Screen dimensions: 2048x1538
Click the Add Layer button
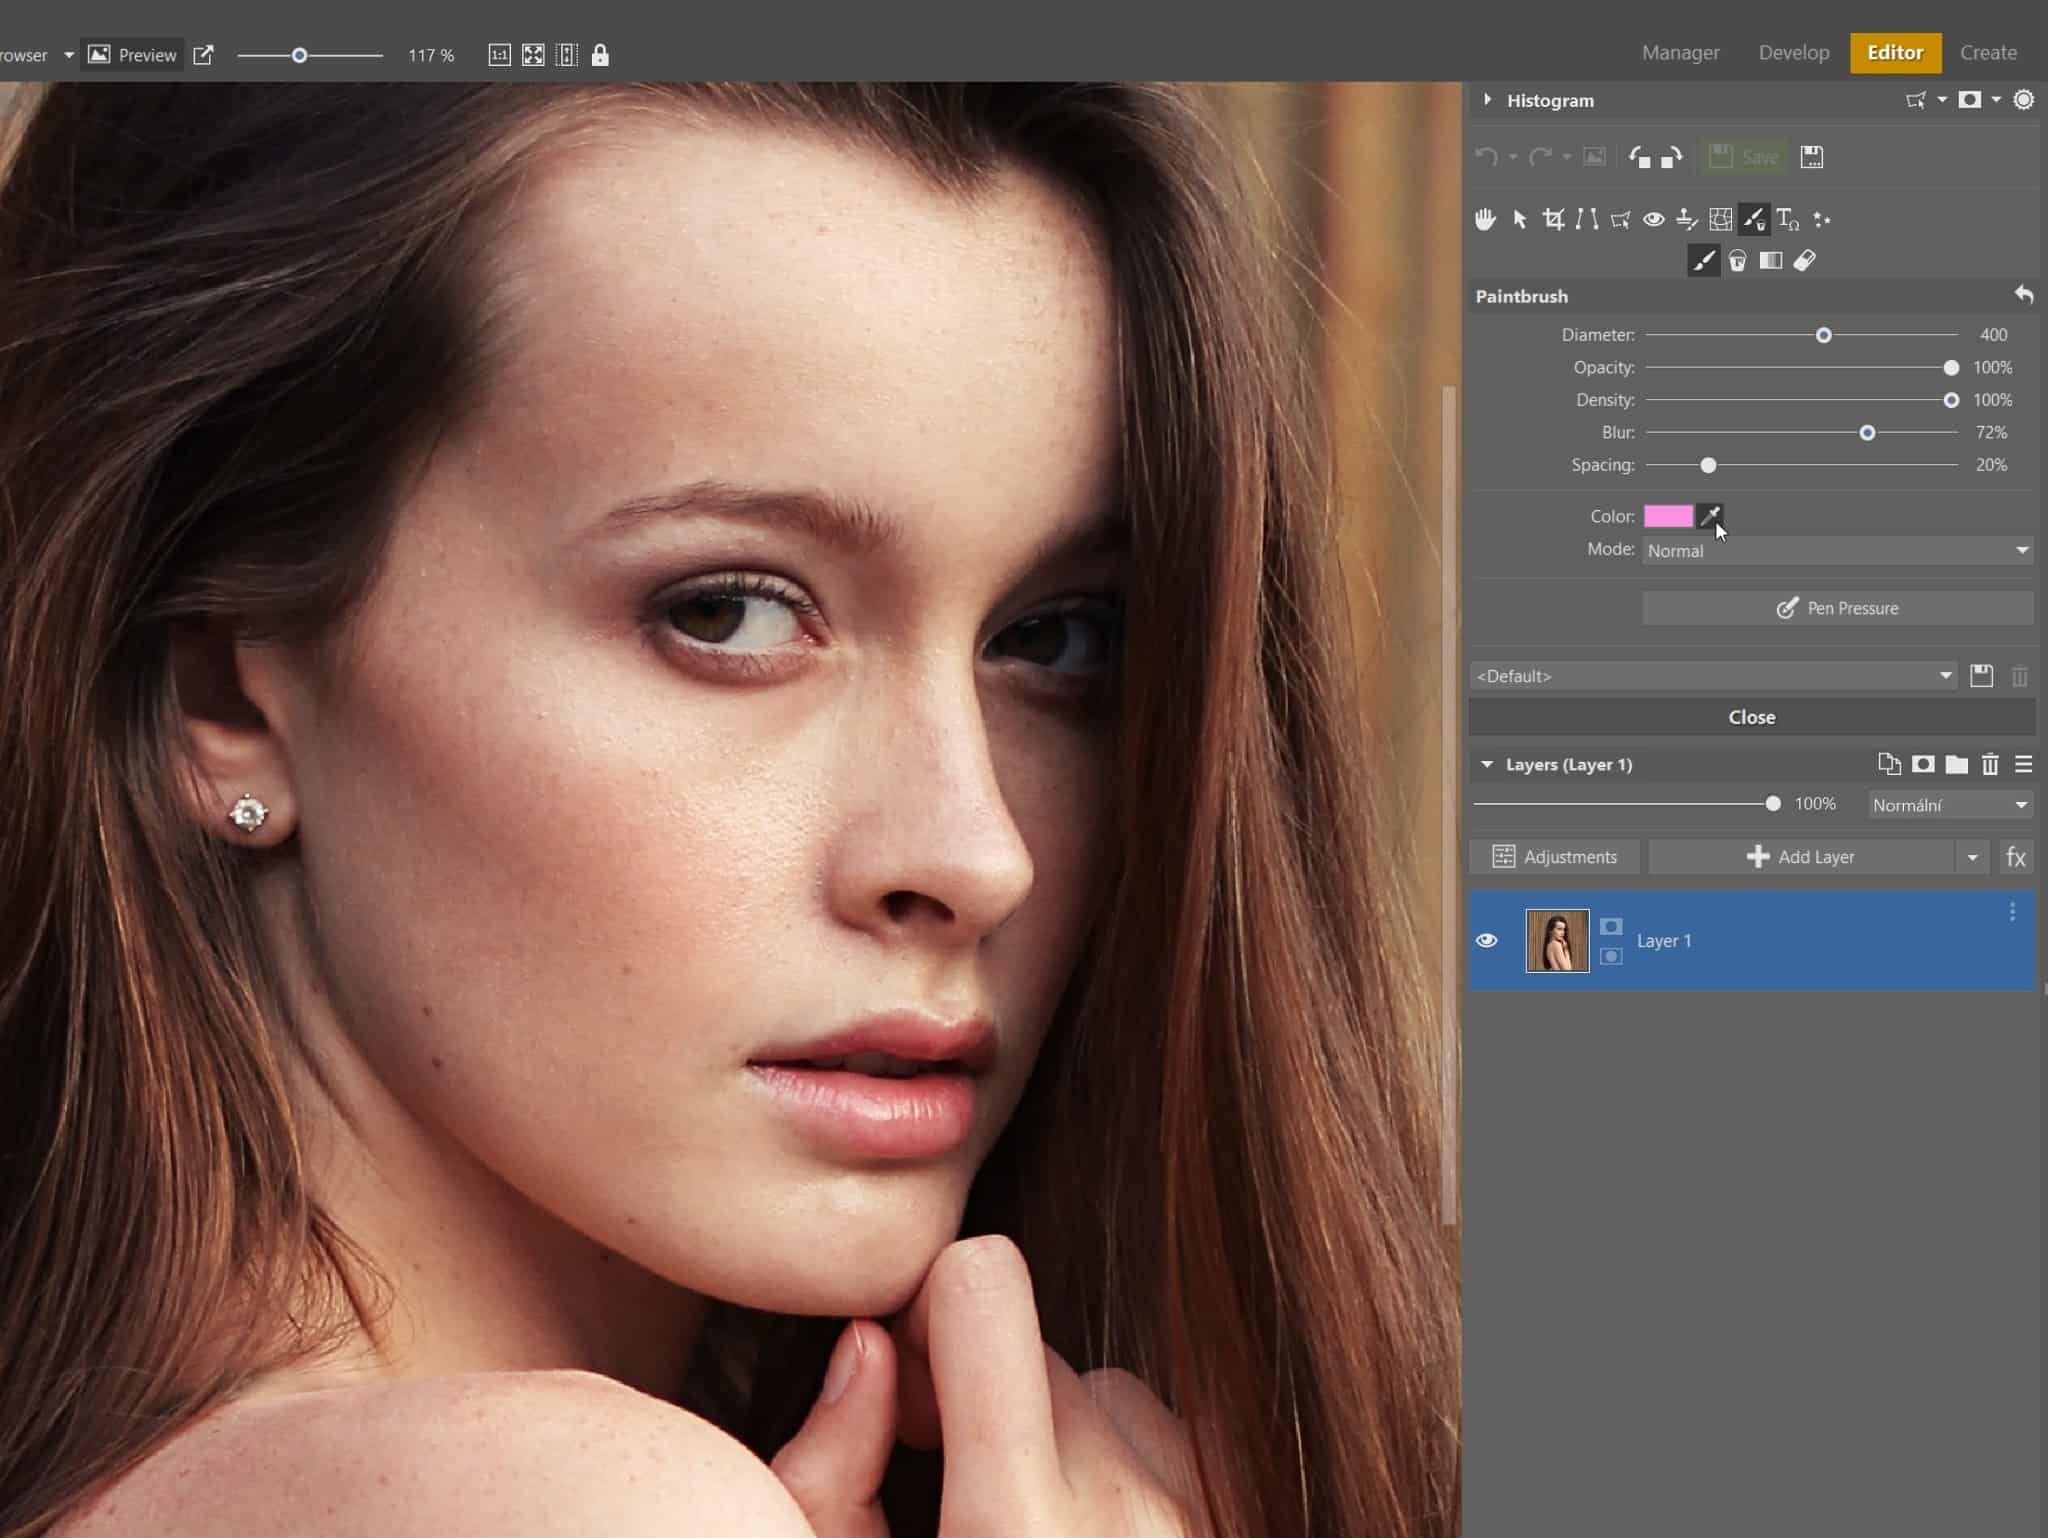[x=1801, y=857]
